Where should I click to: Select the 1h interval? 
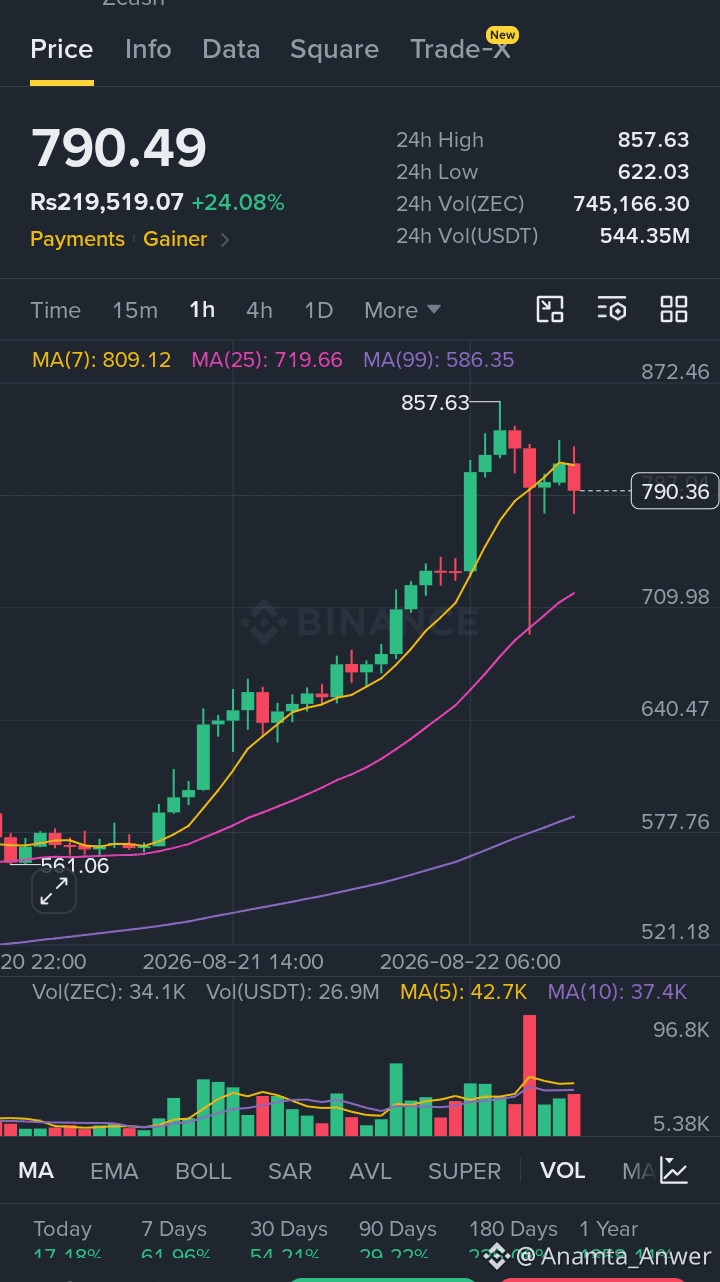(202, 310)
